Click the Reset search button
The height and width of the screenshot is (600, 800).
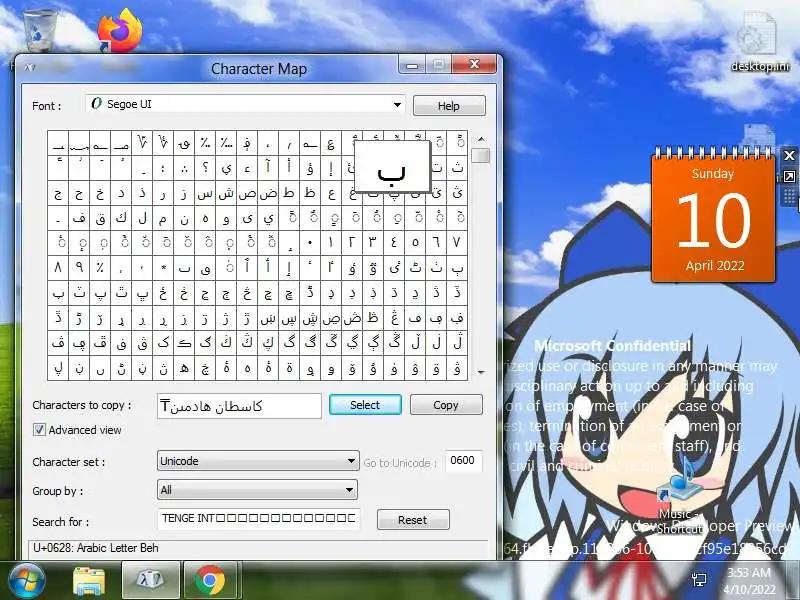(413, 520)
